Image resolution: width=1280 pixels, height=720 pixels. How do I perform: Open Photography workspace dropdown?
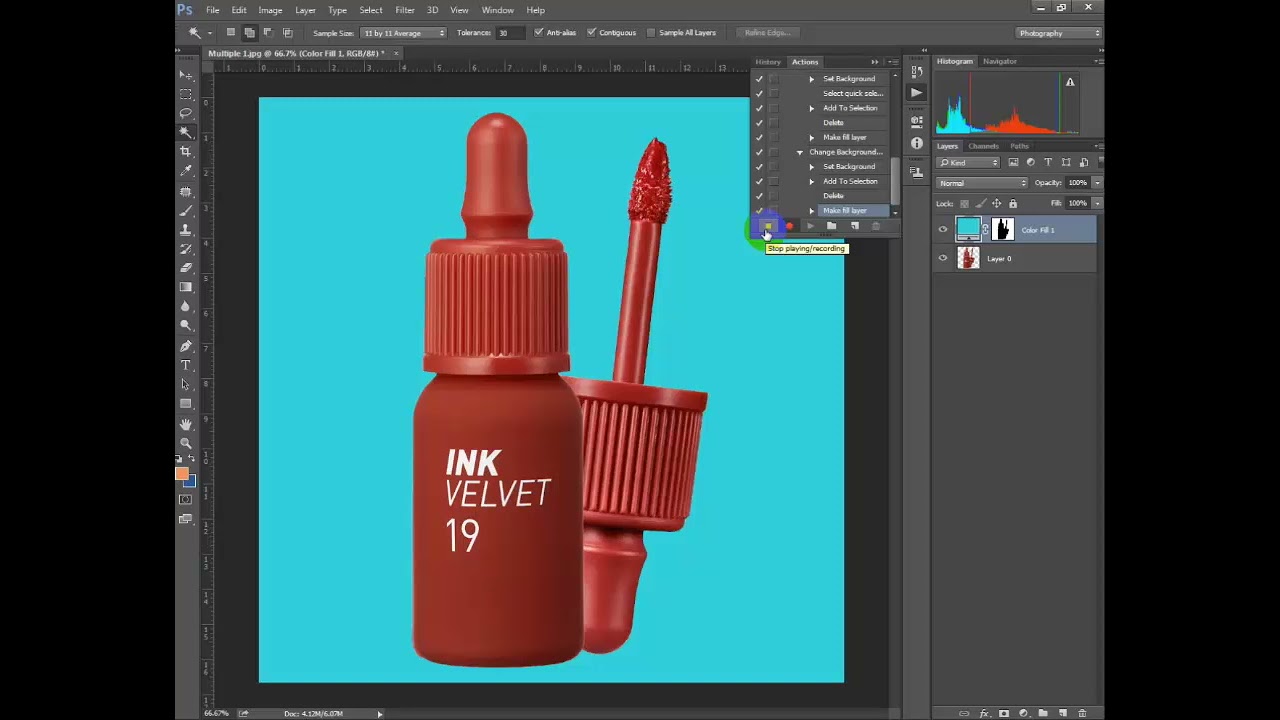[x=1059, y=33]
